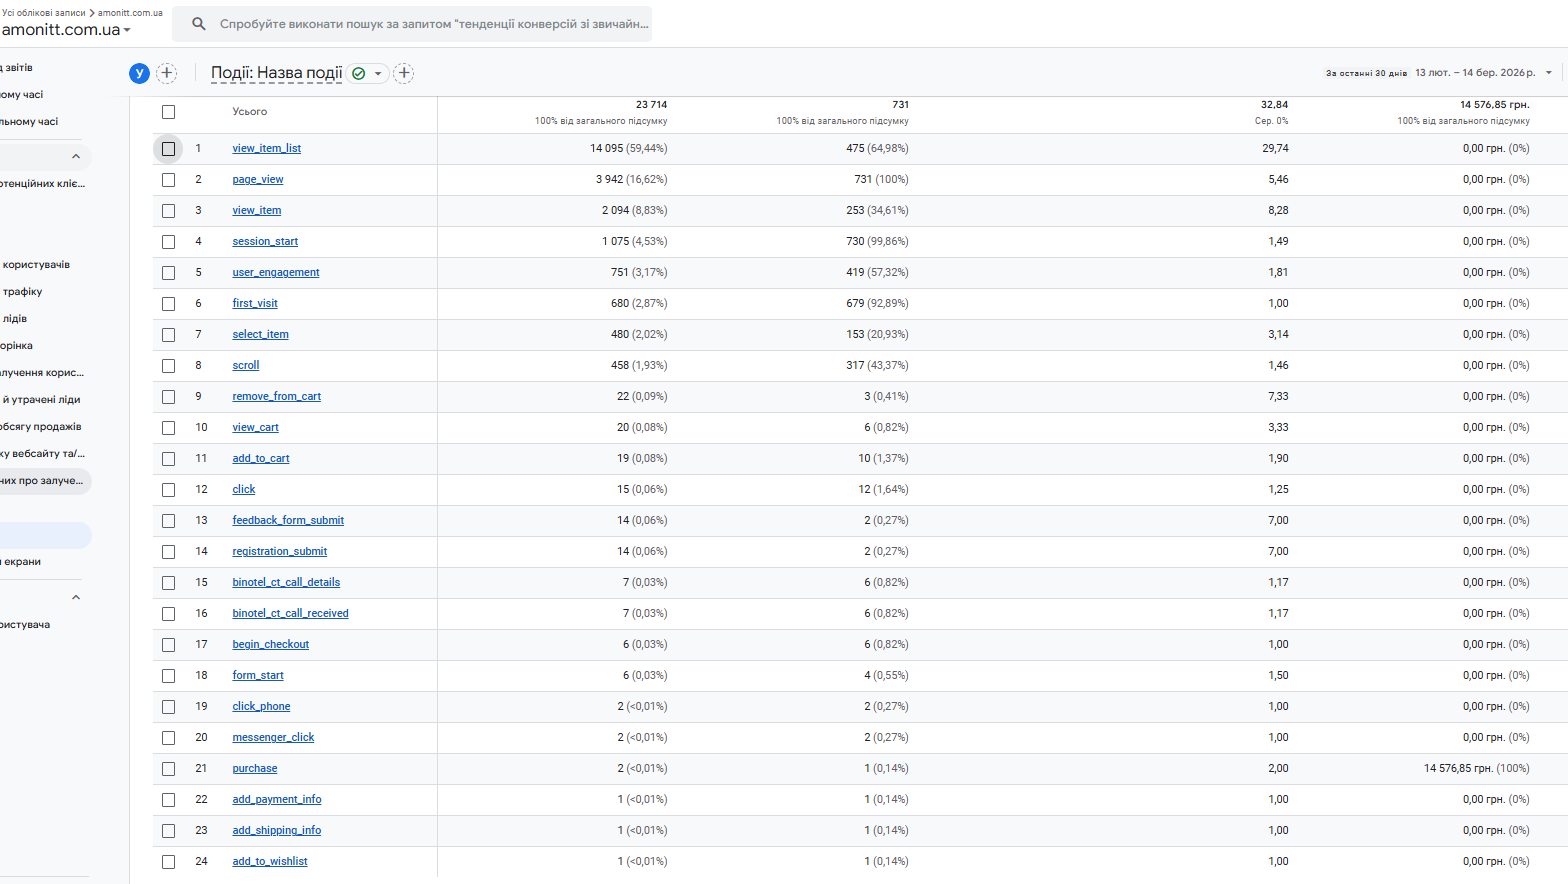Screen dimensions: 1568x884
Task: Click 'Усі облікові записи' breadcrumb
Action: pos(44,13)
